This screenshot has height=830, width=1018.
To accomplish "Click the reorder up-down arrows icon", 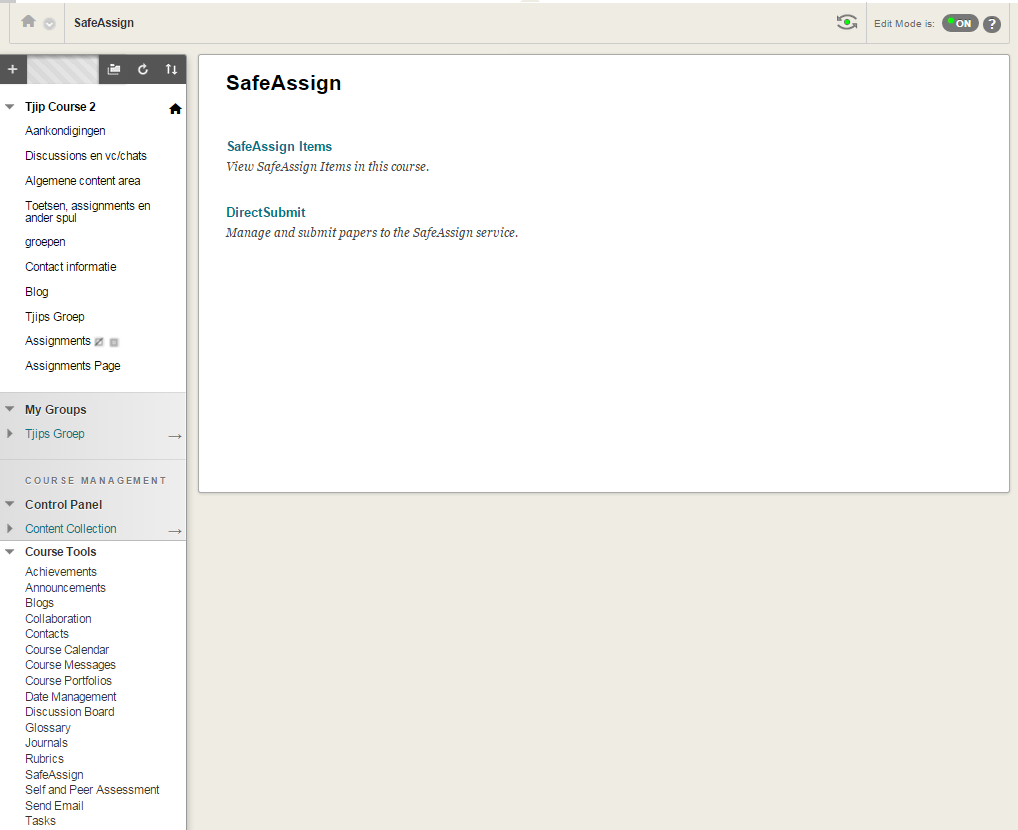I will pyautogui.click(x=171, y=69).
